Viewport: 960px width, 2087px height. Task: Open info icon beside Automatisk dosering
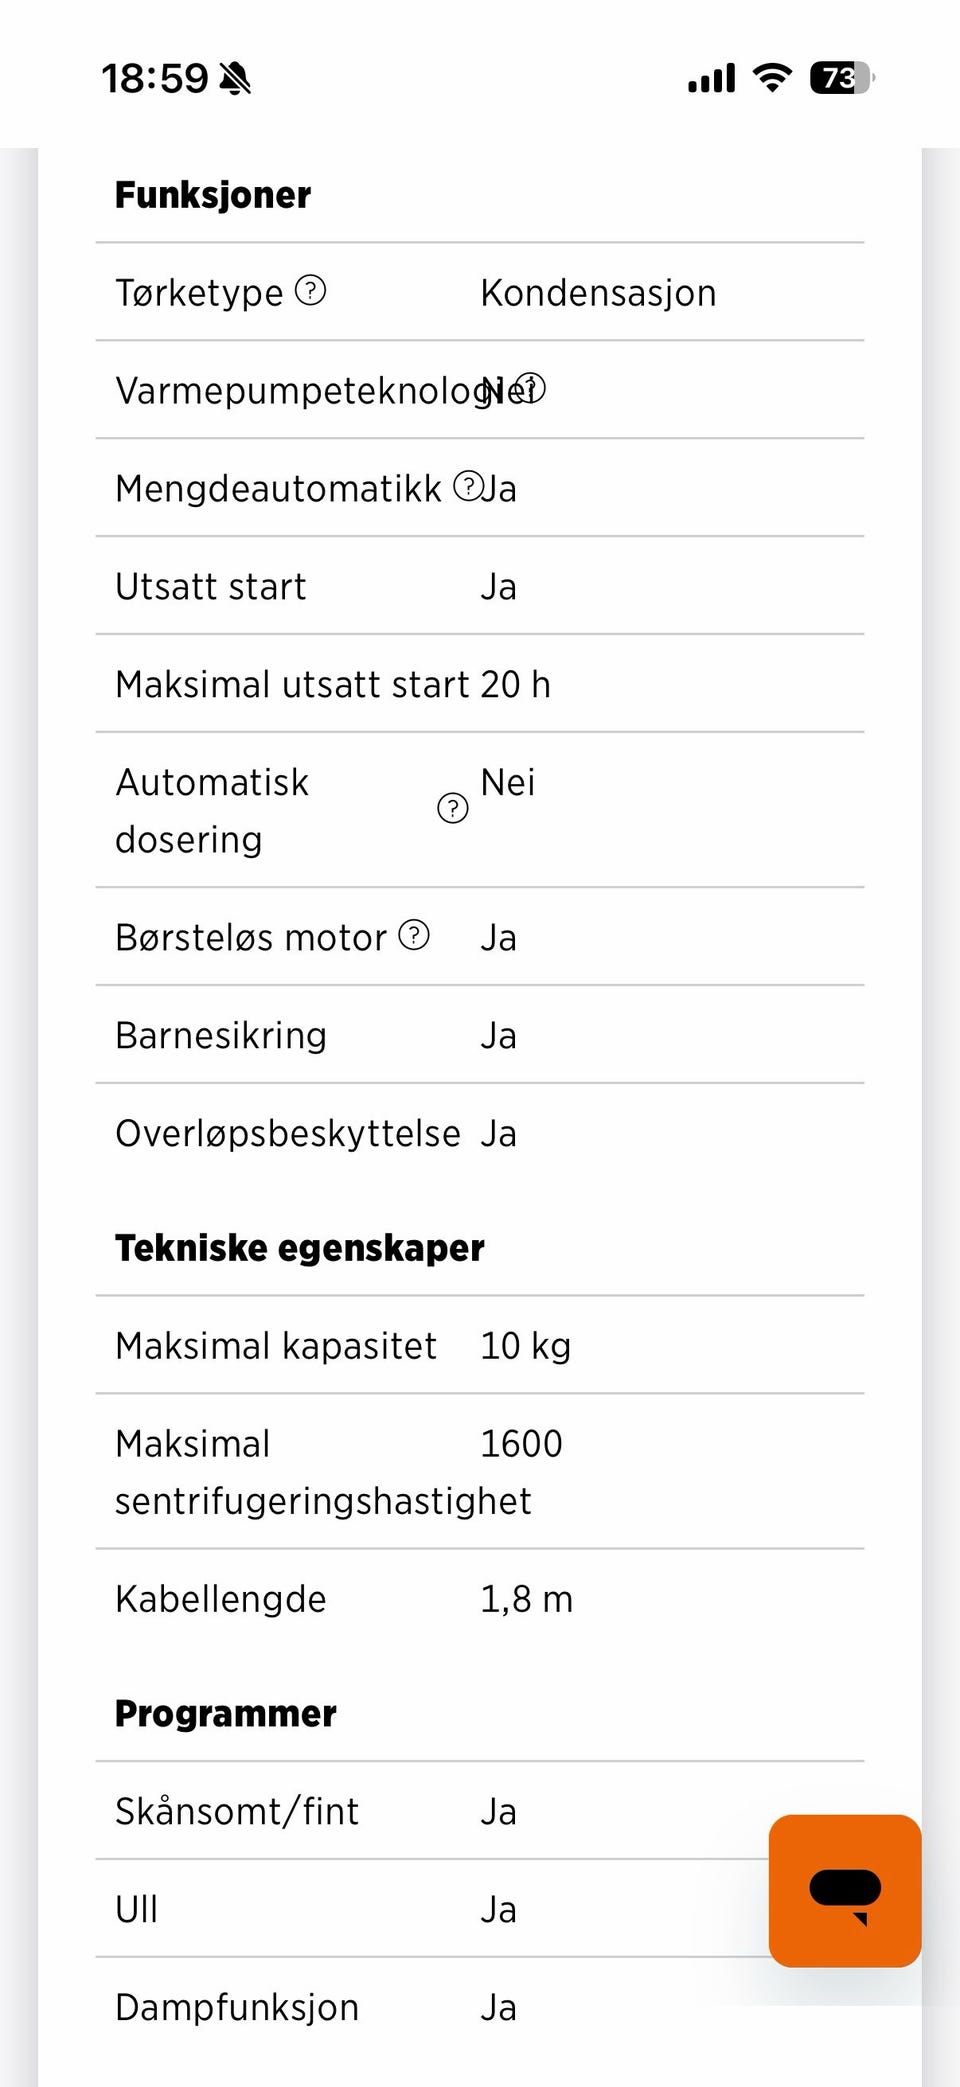tap(453, 808)
